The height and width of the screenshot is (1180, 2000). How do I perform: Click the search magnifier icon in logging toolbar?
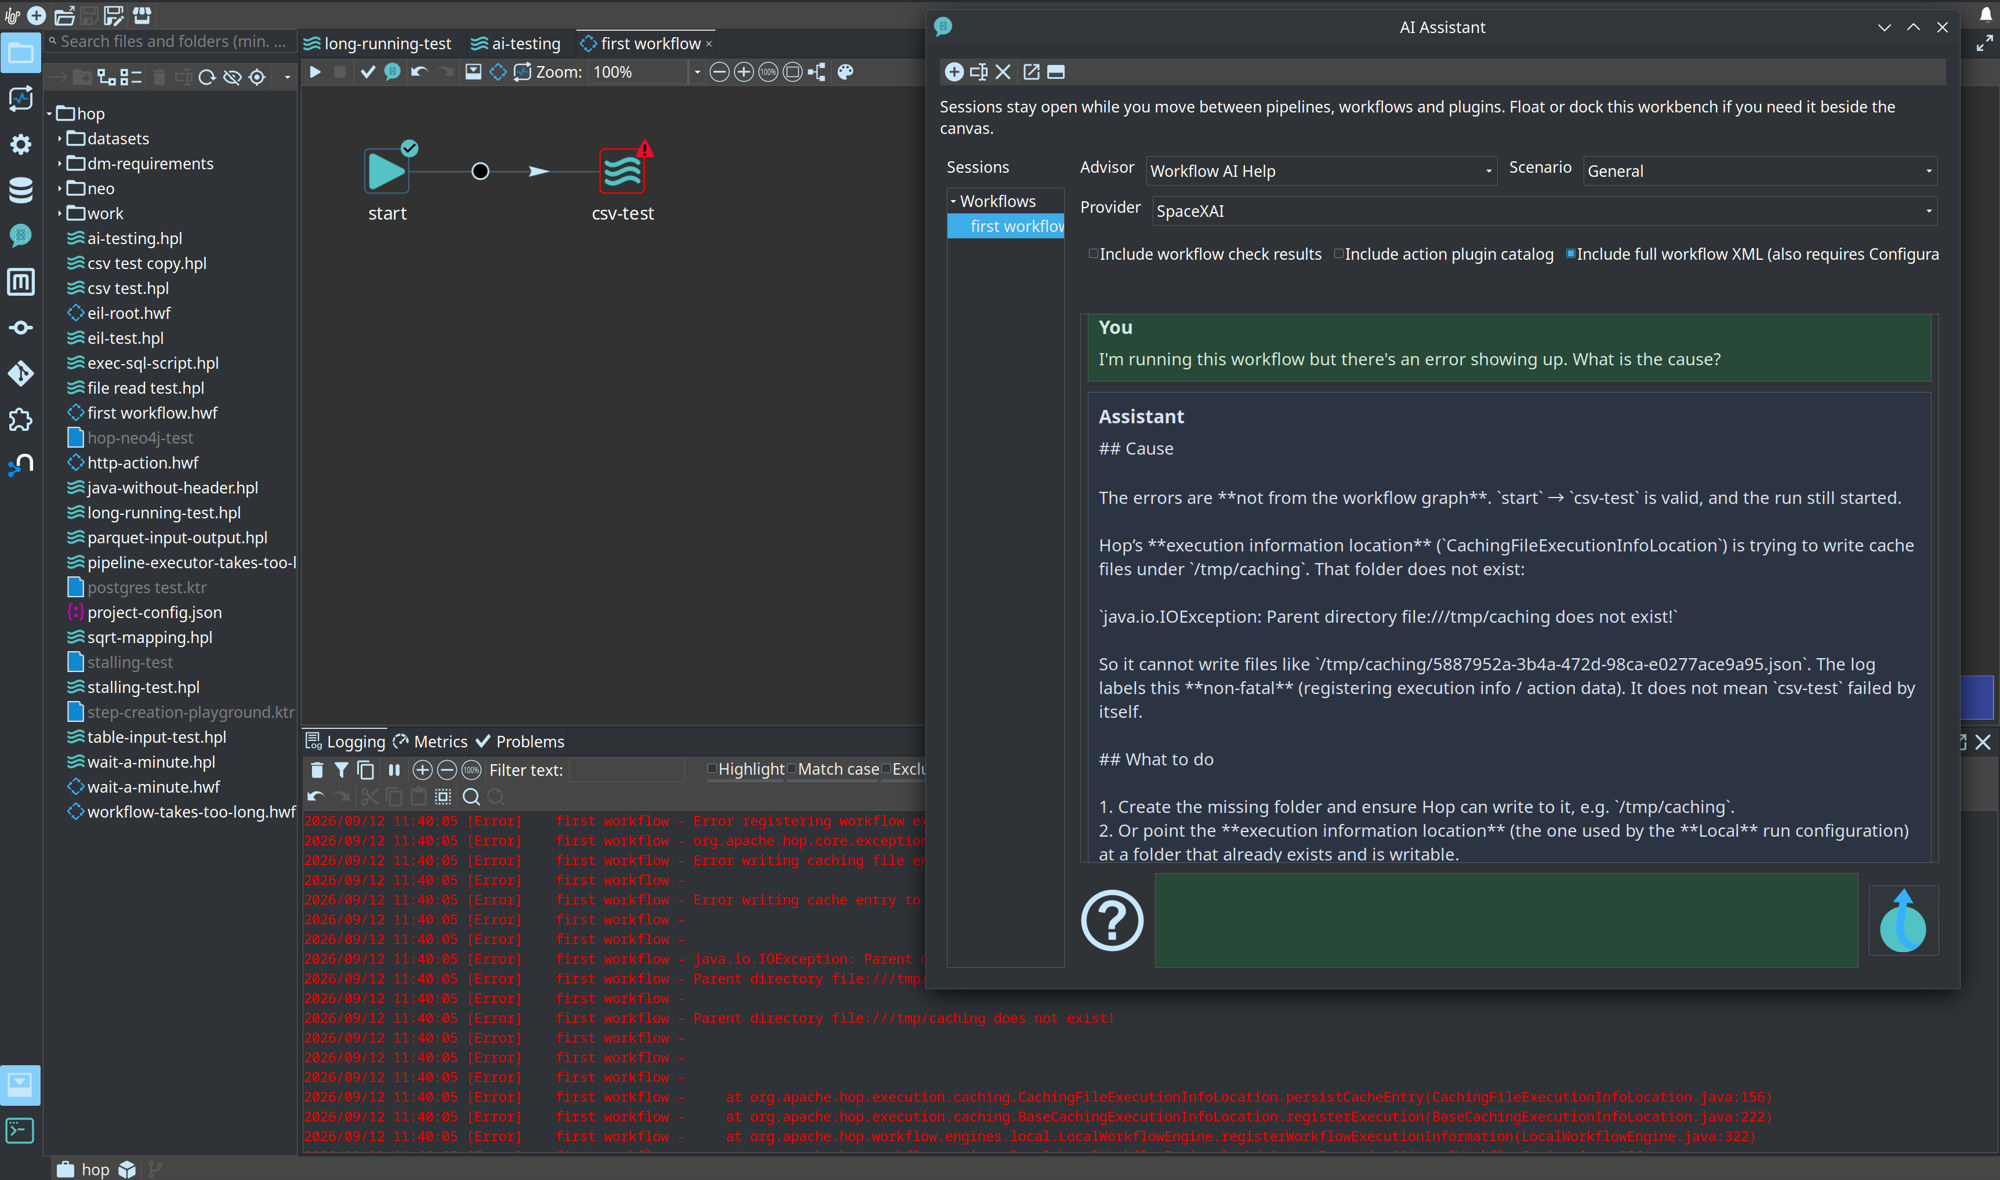[471, 797]
